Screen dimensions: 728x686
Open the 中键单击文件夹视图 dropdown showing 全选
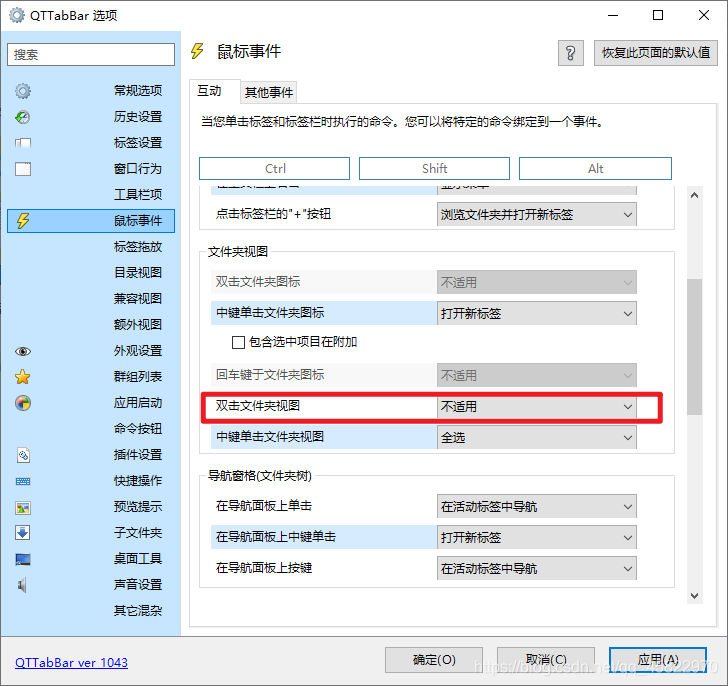click(x=537, y=438)
